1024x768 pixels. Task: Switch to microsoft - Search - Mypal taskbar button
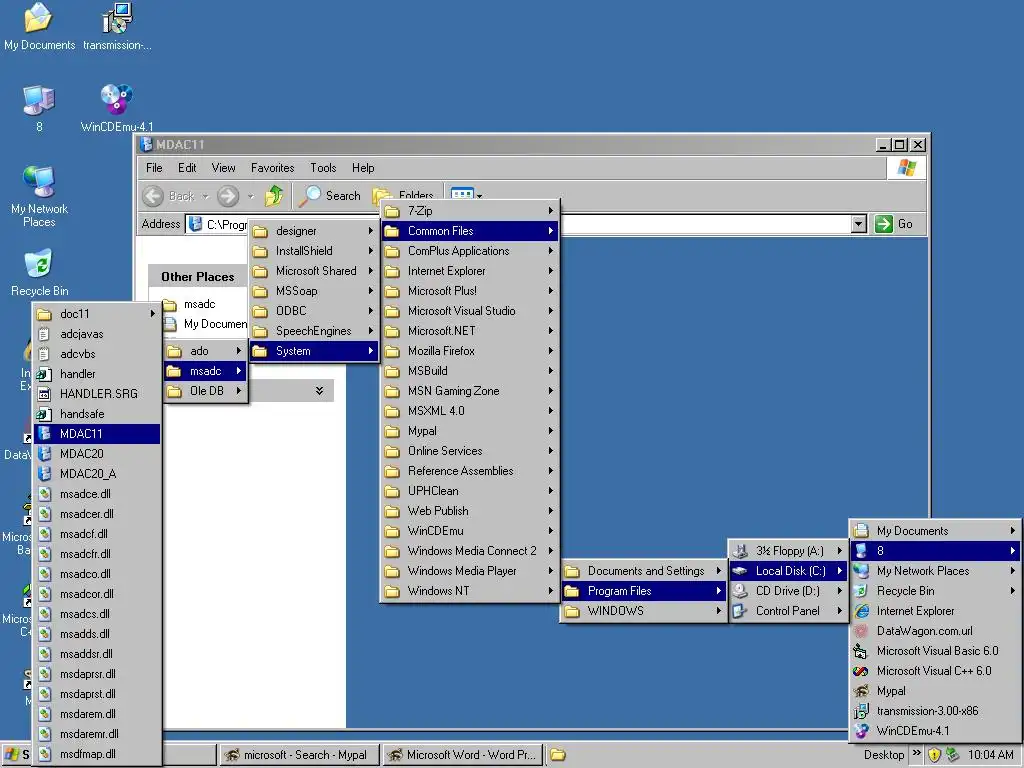click(x=298, y=755)
